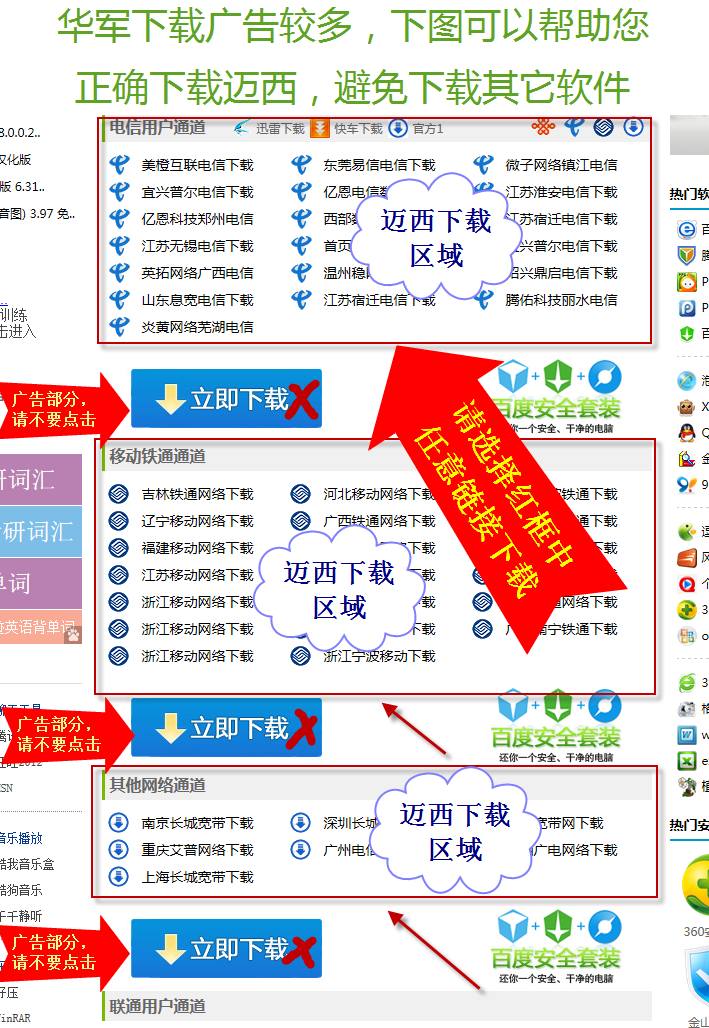This screenshot has width=709, height=1028.
Task: Click the China Mobile icon in section header
Action: 603,127
